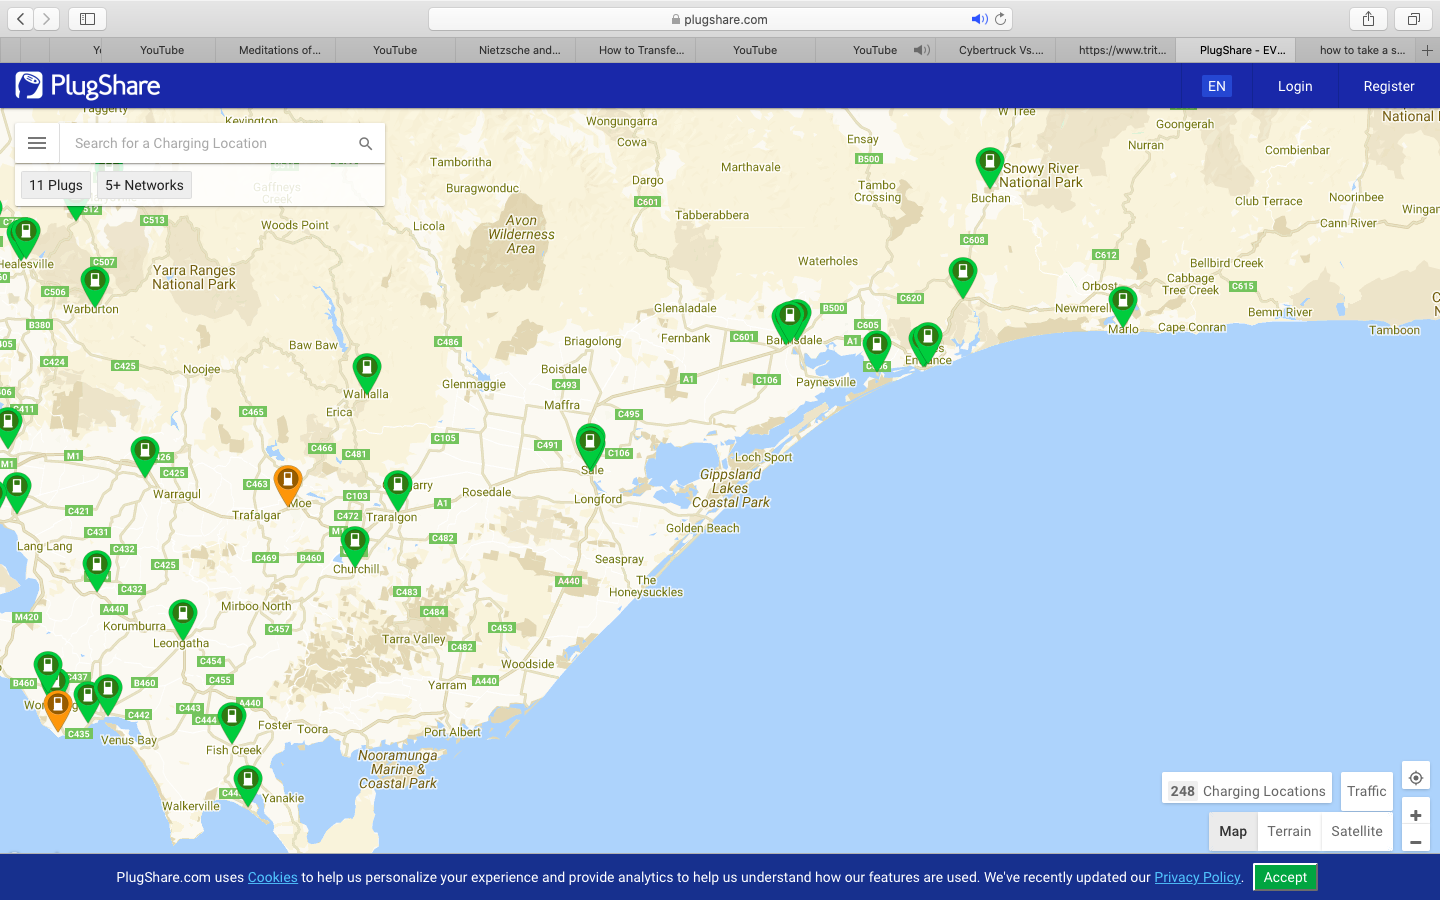Open the green charger pin near Paynesville
Viewport: 1440px width, 900px height.
877,350
